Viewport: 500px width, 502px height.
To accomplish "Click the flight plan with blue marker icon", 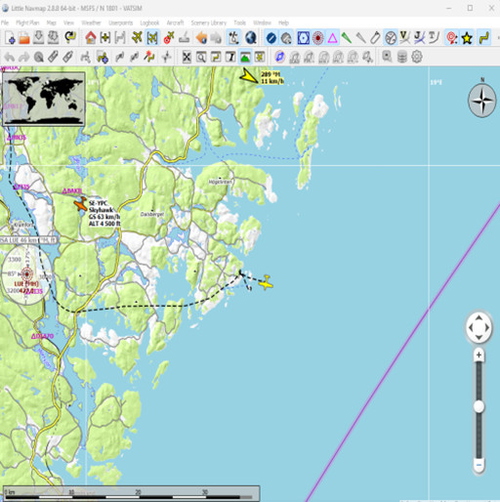I will pos(102,57).
